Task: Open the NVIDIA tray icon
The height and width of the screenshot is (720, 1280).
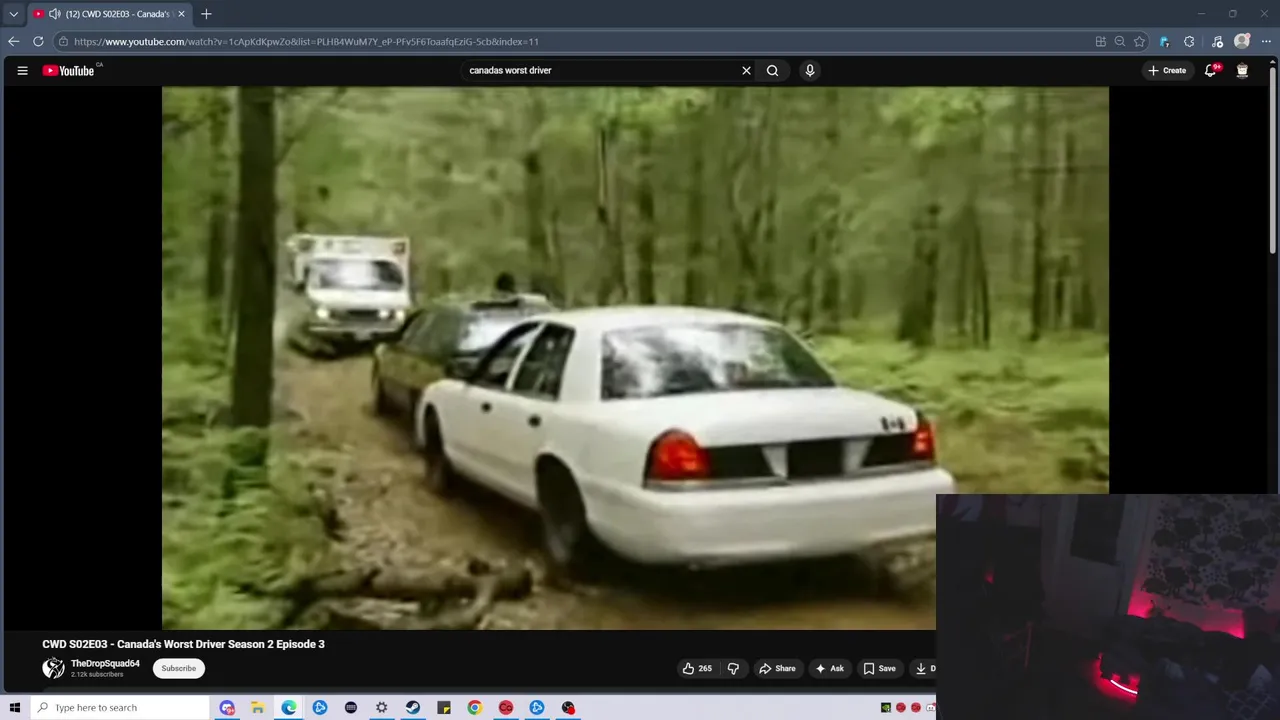Action: (x=886, y=708)
